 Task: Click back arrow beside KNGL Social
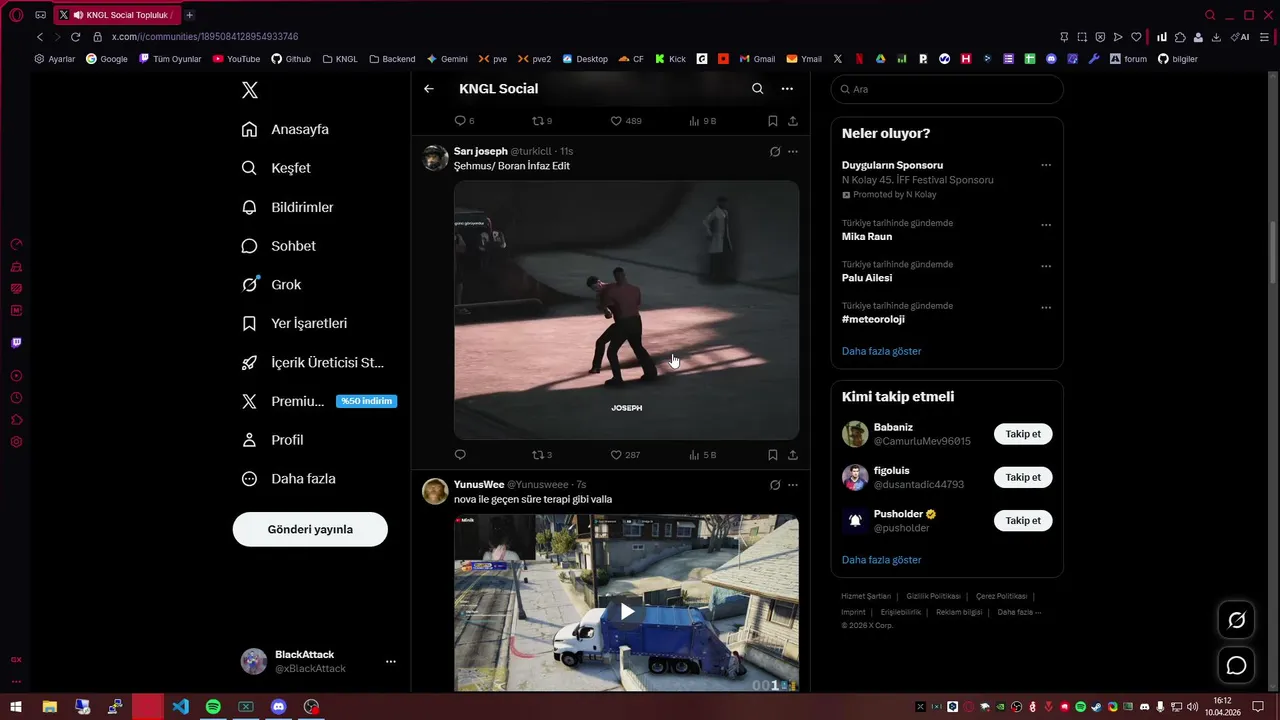click(x=429, y=89)
